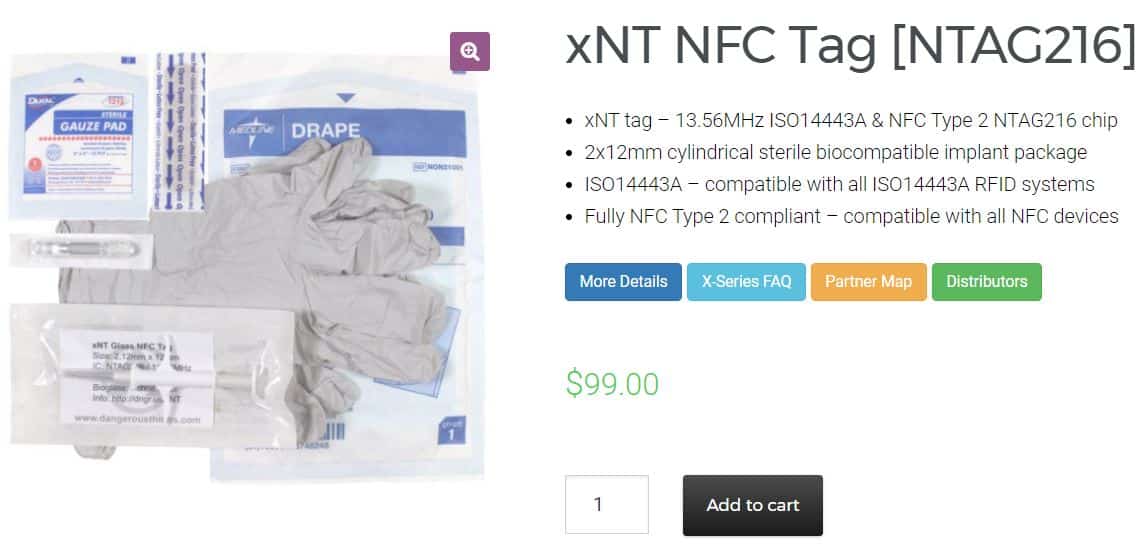Image resolution: width=1148 pixels, height=548 pixels.
Task: Open the orange Partner Map button
Action: (x=868, y=282)
